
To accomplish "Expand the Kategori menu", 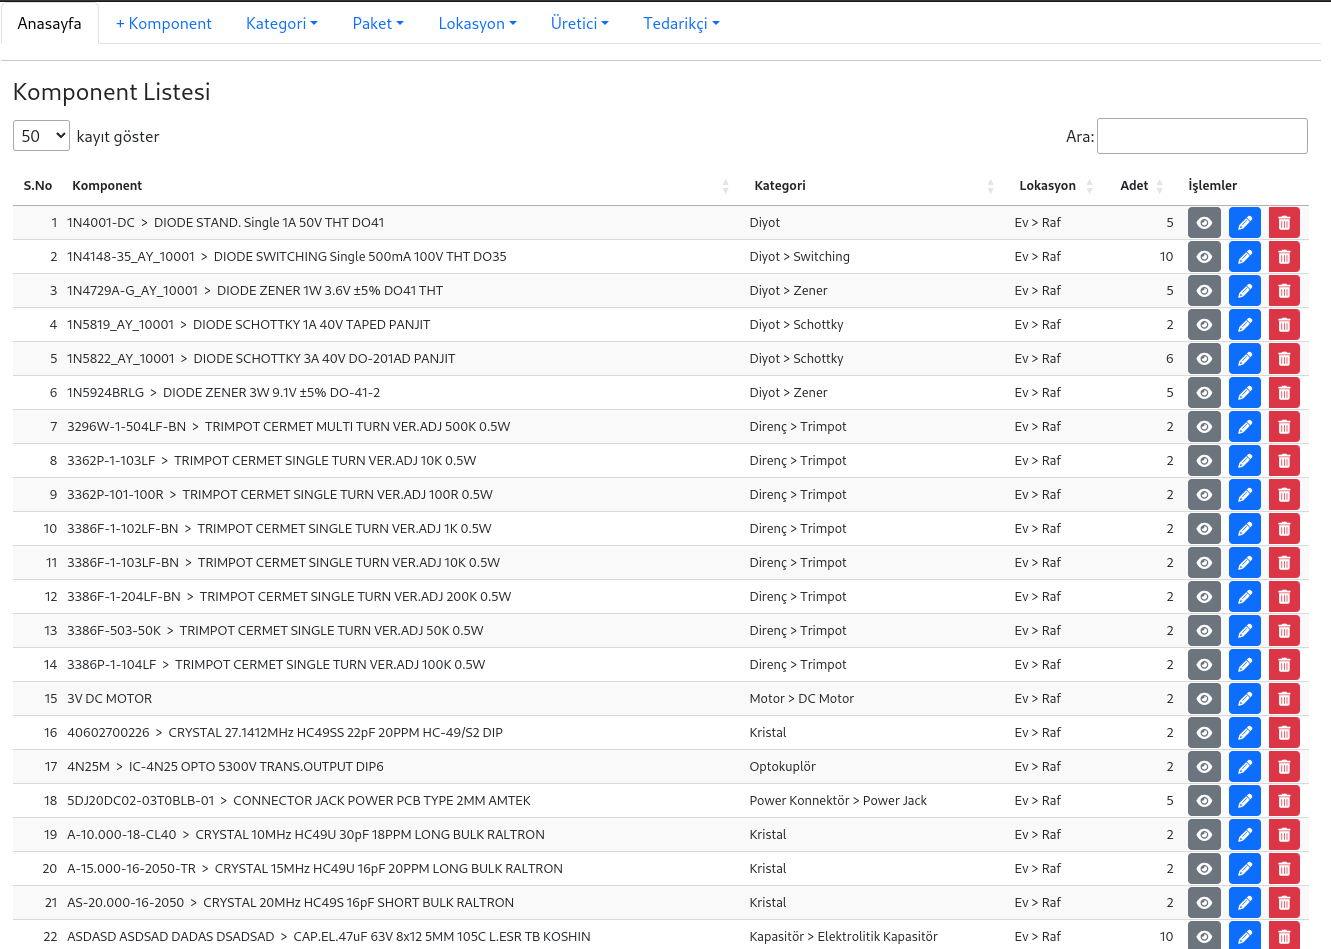I will coord(281,23).
